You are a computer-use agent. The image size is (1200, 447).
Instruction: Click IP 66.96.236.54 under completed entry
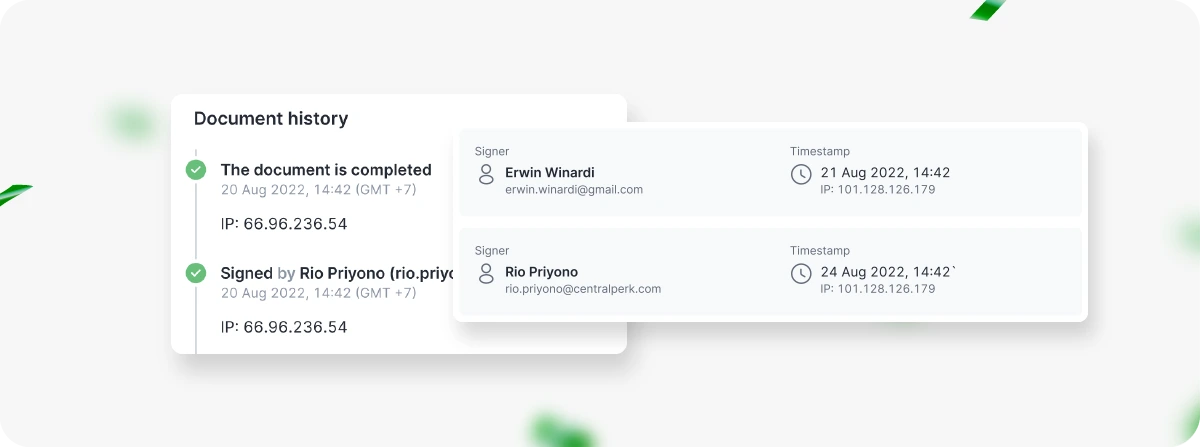tap(284, 224)
